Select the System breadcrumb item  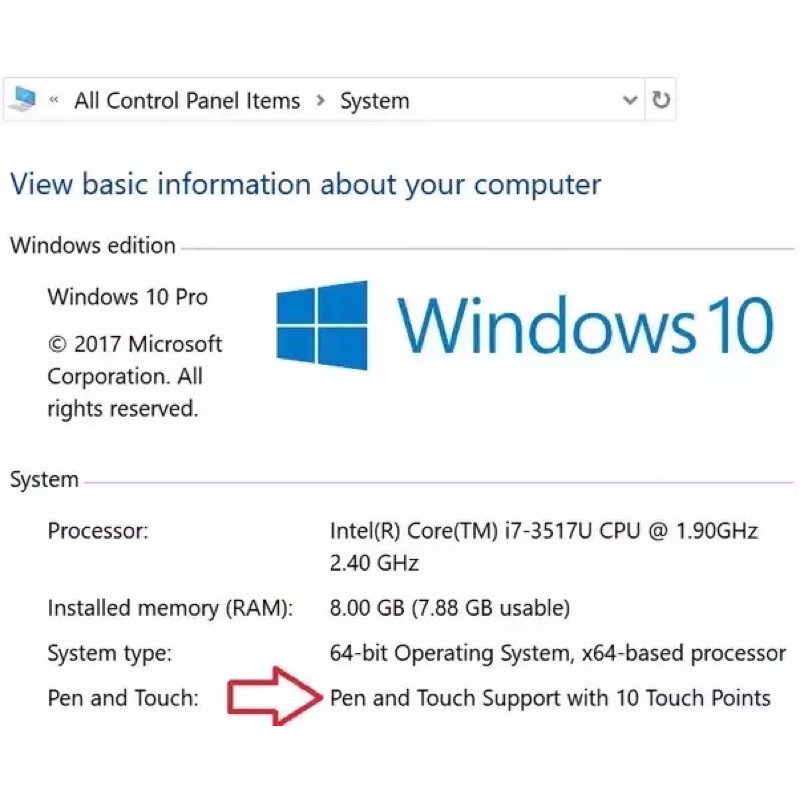(x=374, y=101)
